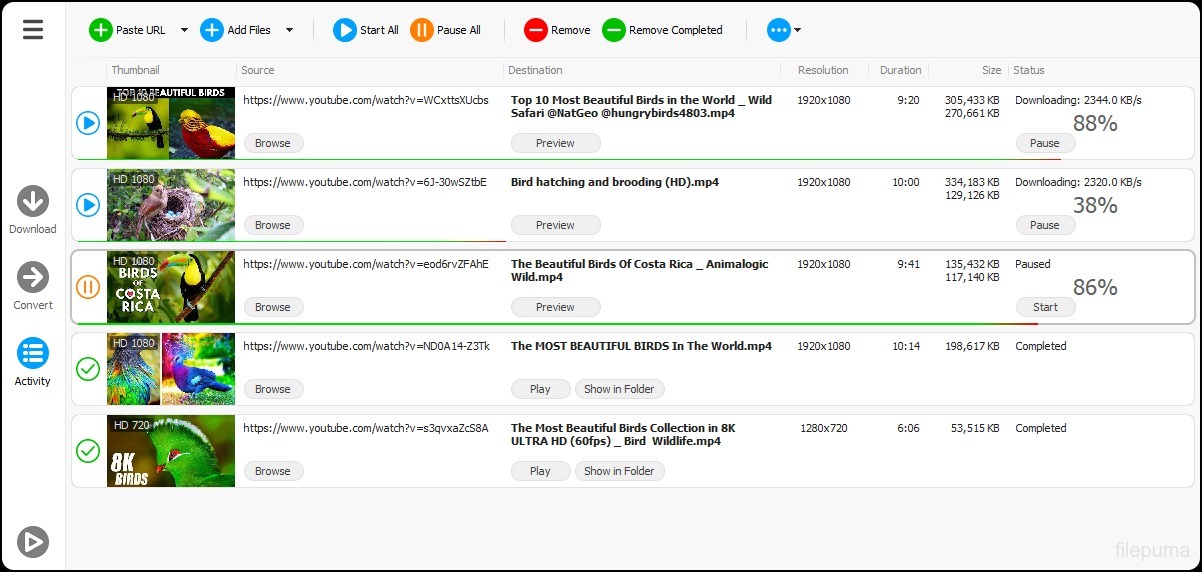Expand the Add Files dropdown arrow
The height and width of the screenshot is (572, 1202).
289,30
